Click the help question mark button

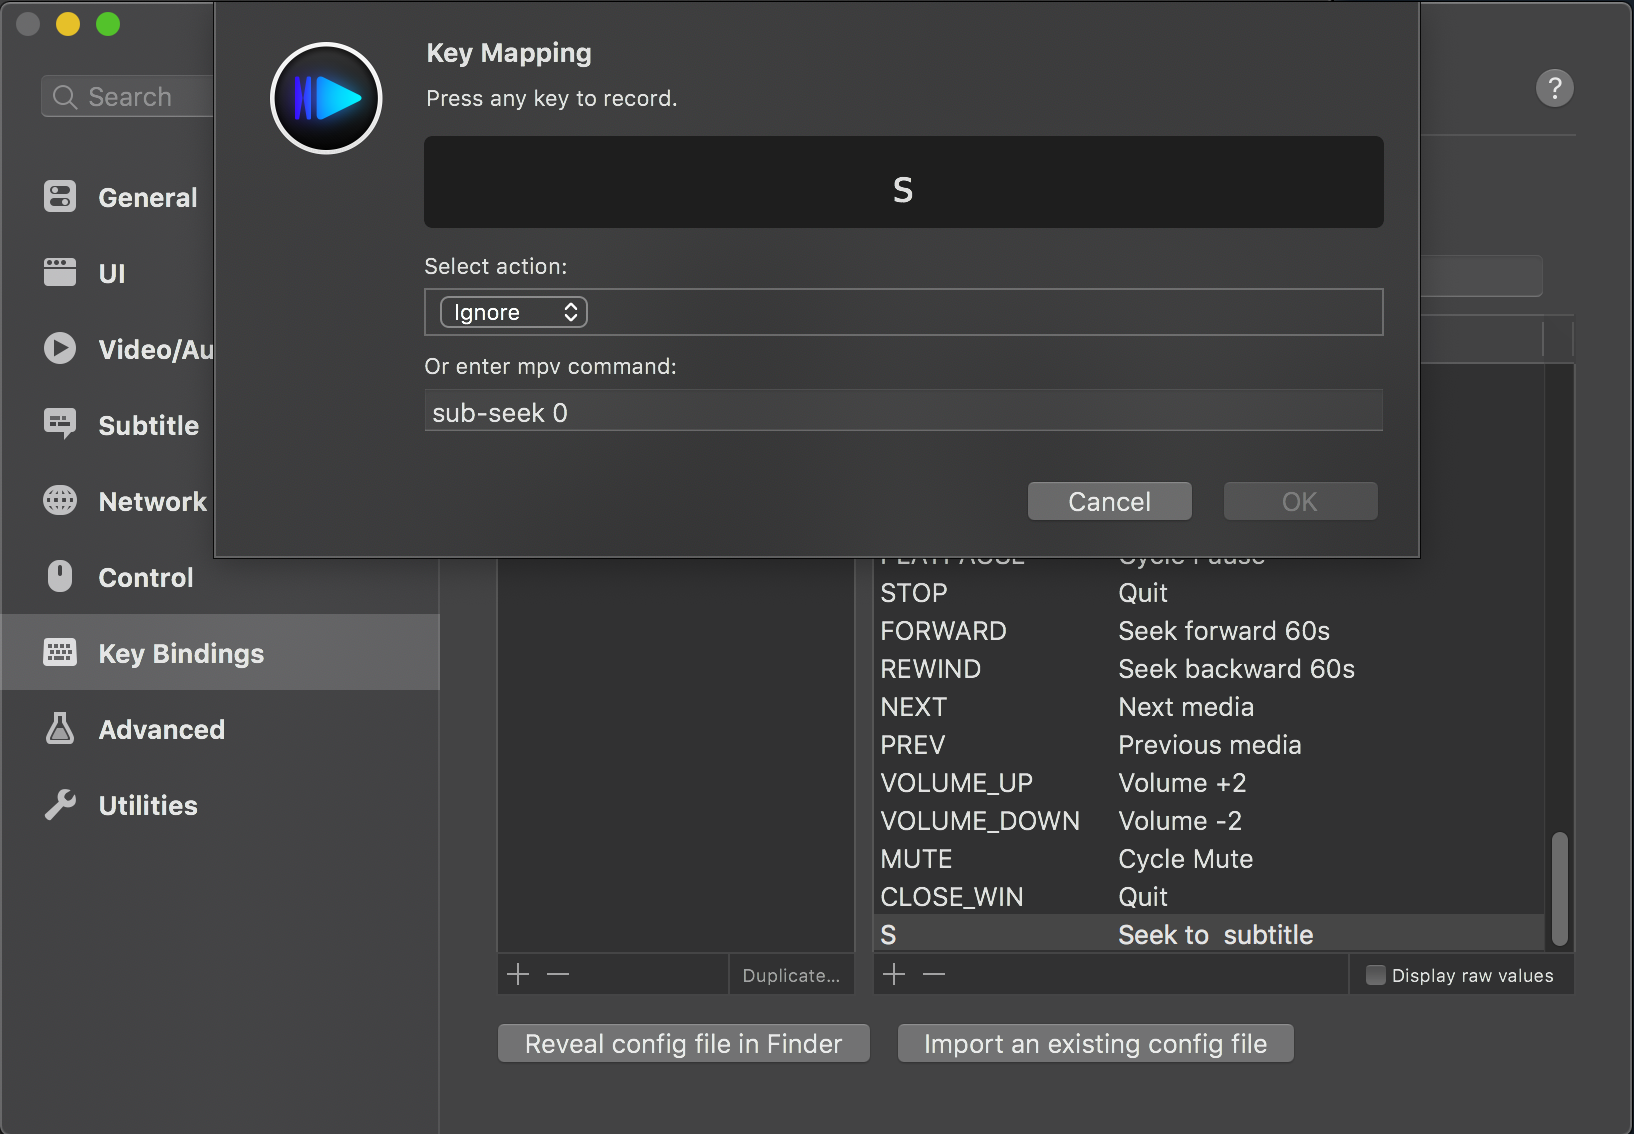pos(1554,88)
